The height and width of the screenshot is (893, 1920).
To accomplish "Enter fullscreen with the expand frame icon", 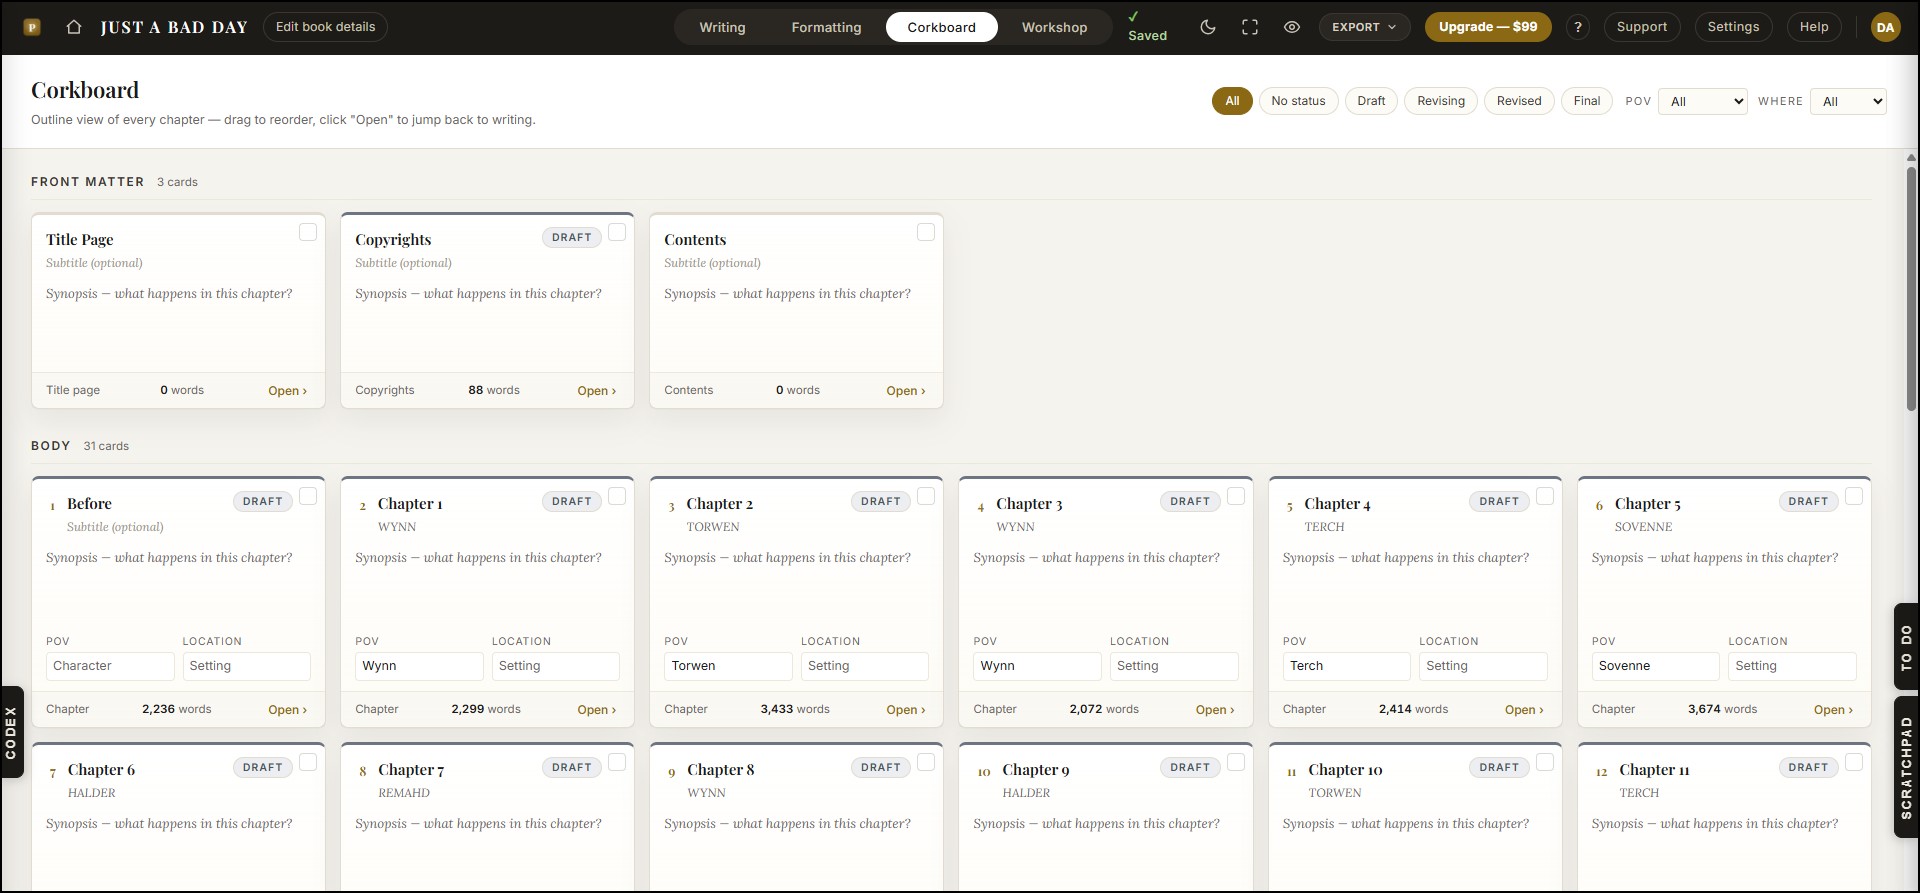I will coord(1250,27).
